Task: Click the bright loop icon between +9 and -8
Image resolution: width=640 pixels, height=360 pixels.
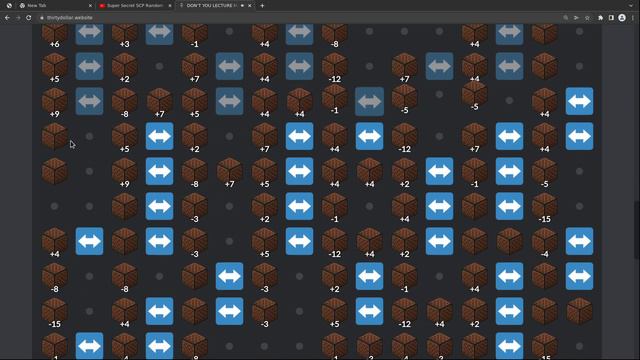Action: coord(160,171)
